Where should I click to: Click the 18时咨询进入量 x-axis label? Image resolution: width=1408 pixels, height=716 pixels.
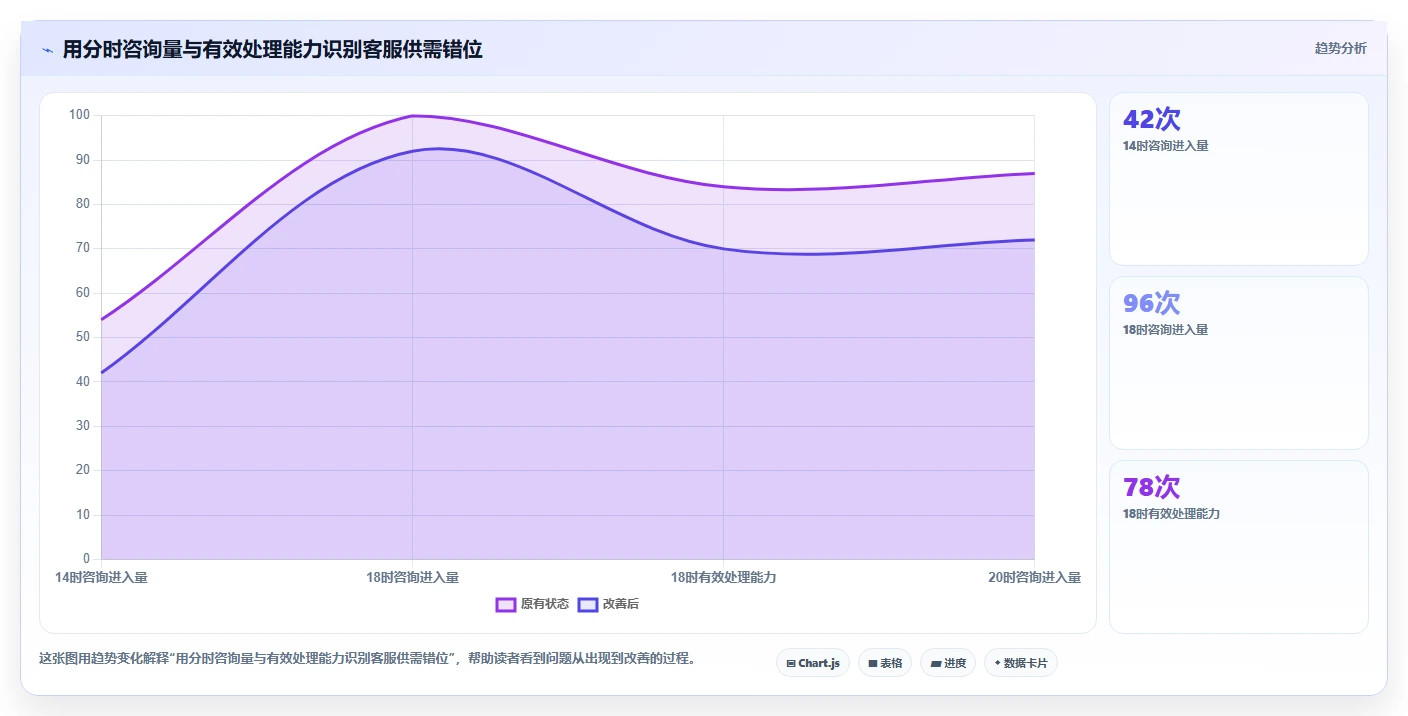point(413,577)
